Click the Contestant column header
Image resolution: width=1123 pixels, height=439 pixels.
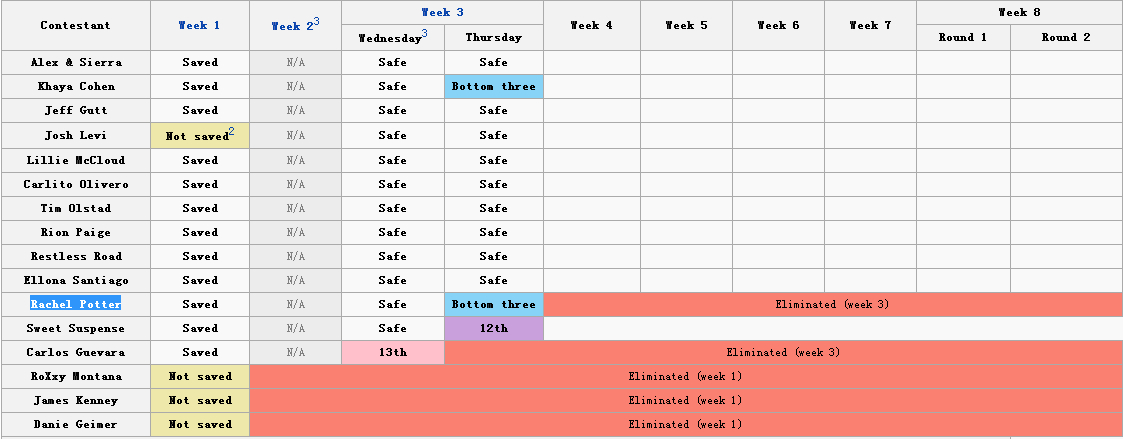click(76, 25)
